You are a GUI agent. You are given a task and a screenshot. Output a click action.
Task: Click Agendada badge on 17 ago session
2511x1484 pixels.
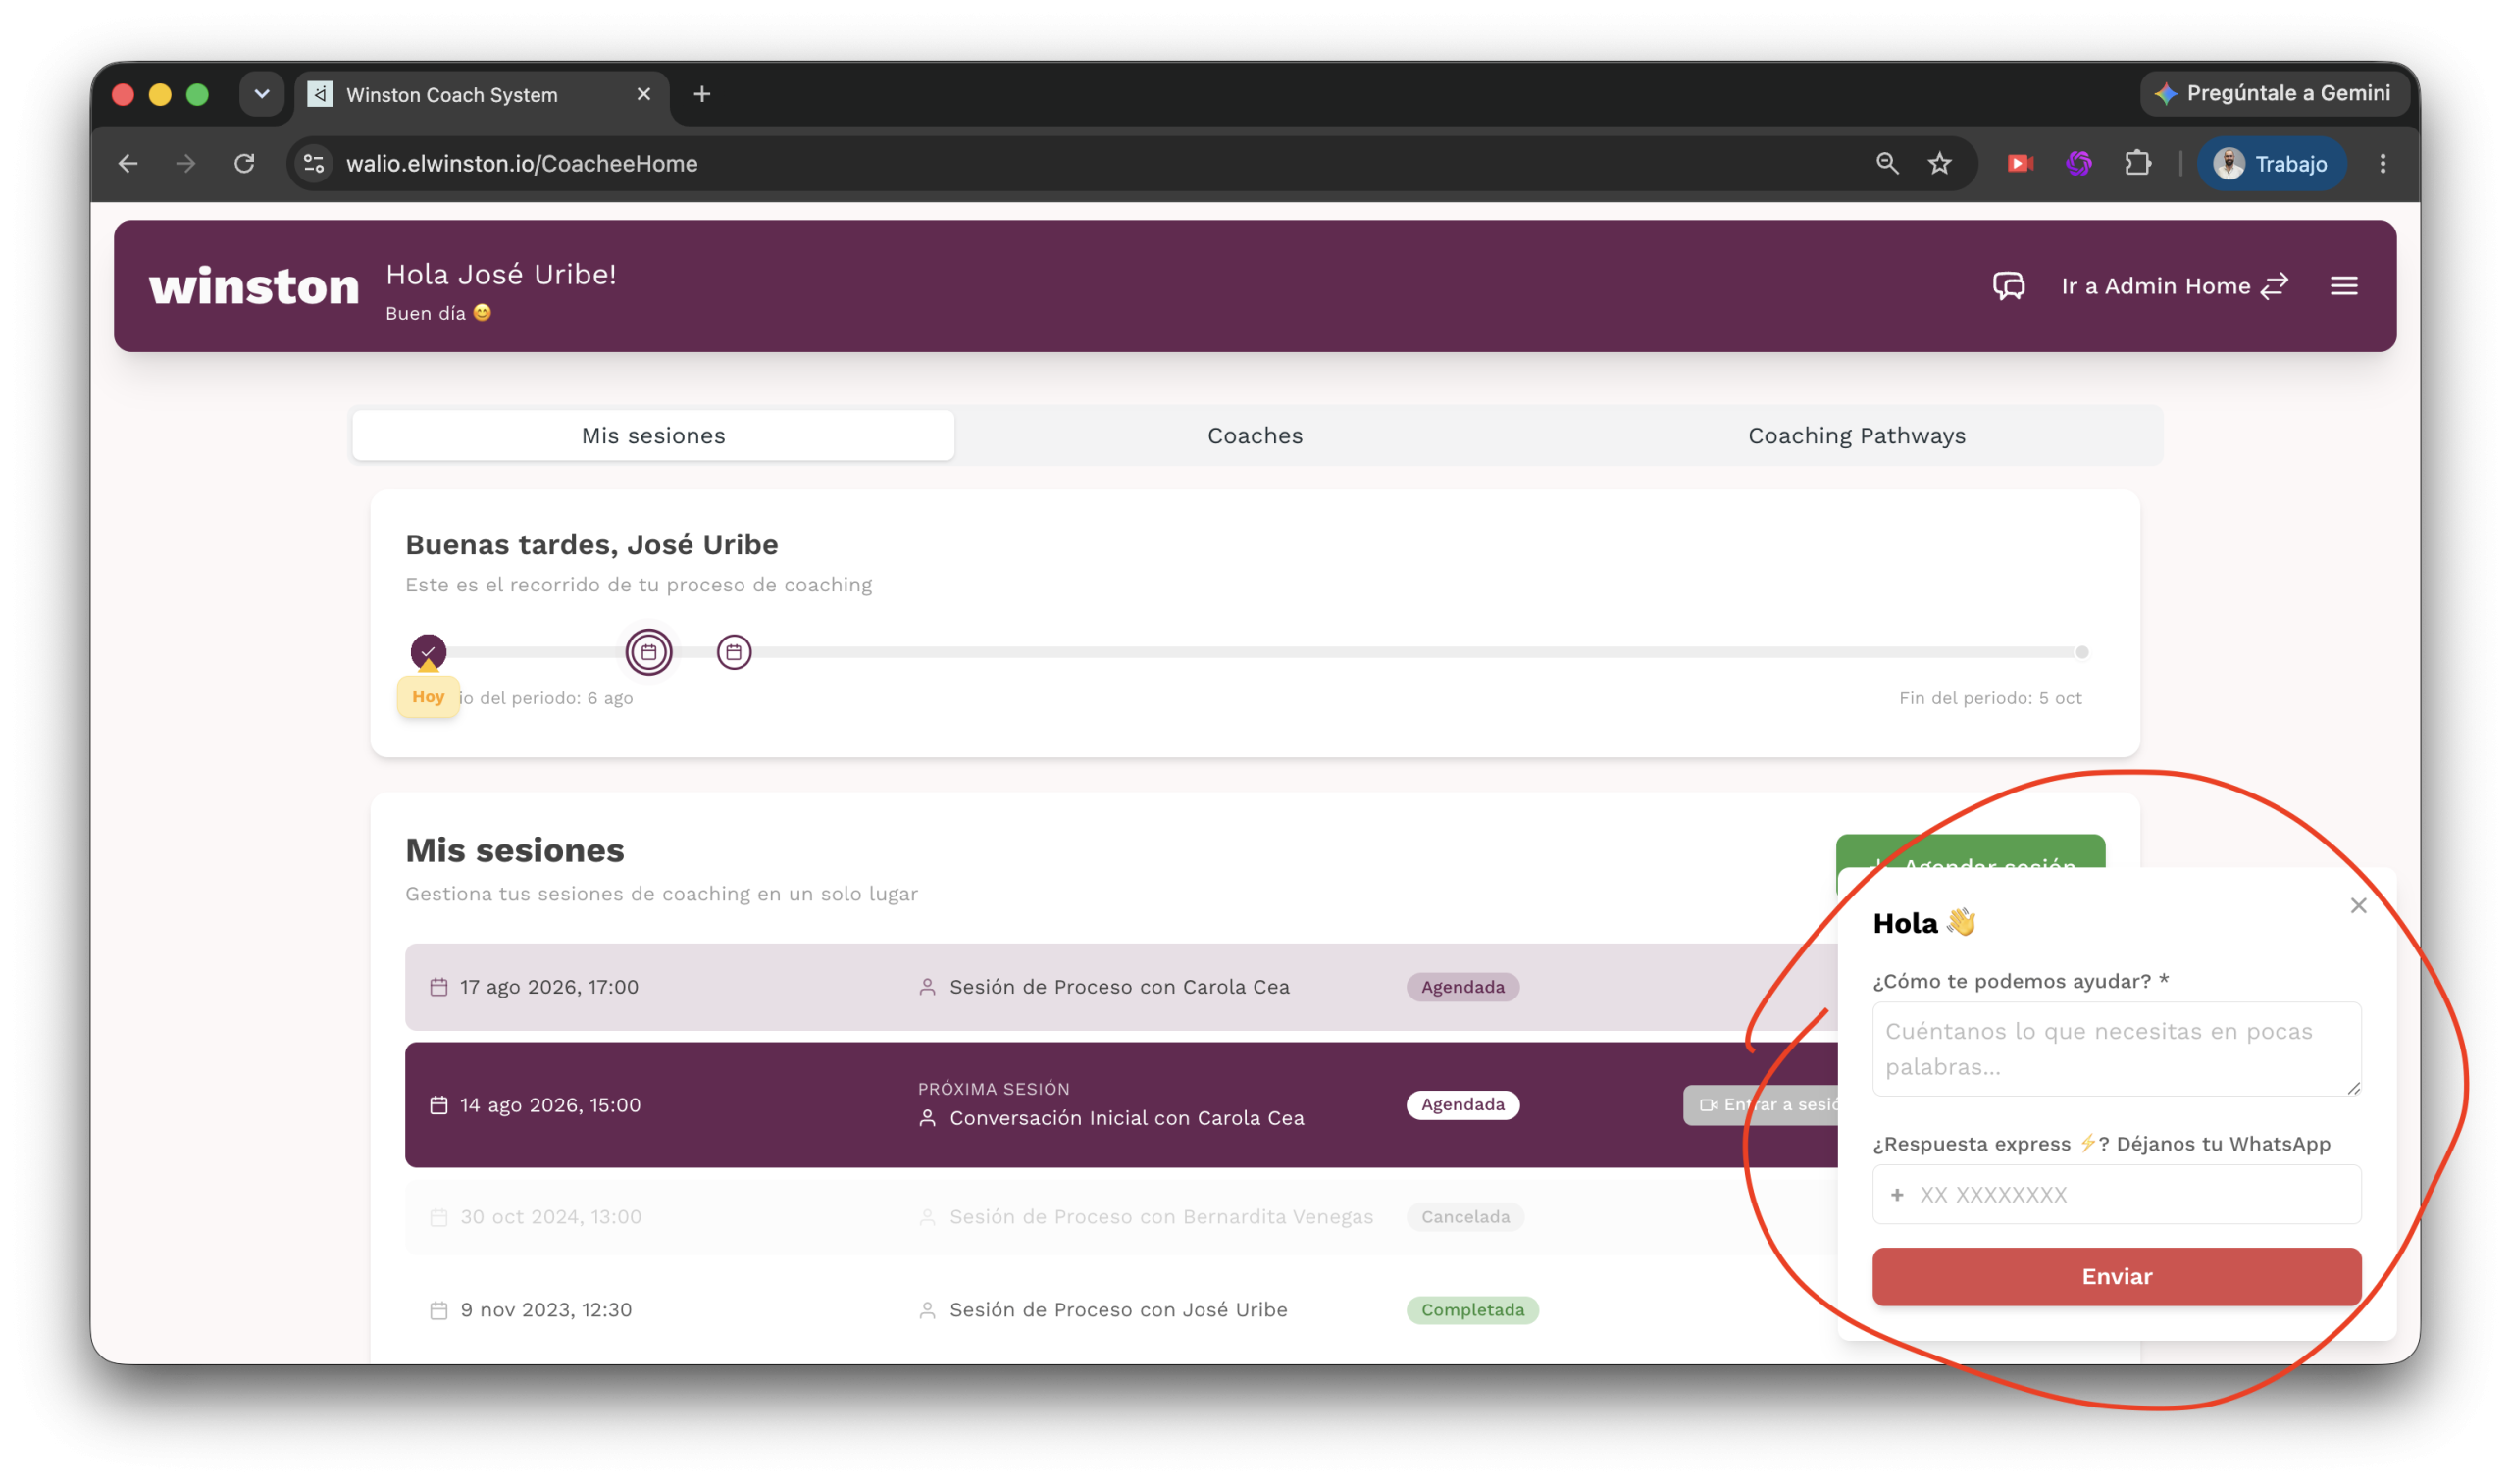(x=1463, y=987)
